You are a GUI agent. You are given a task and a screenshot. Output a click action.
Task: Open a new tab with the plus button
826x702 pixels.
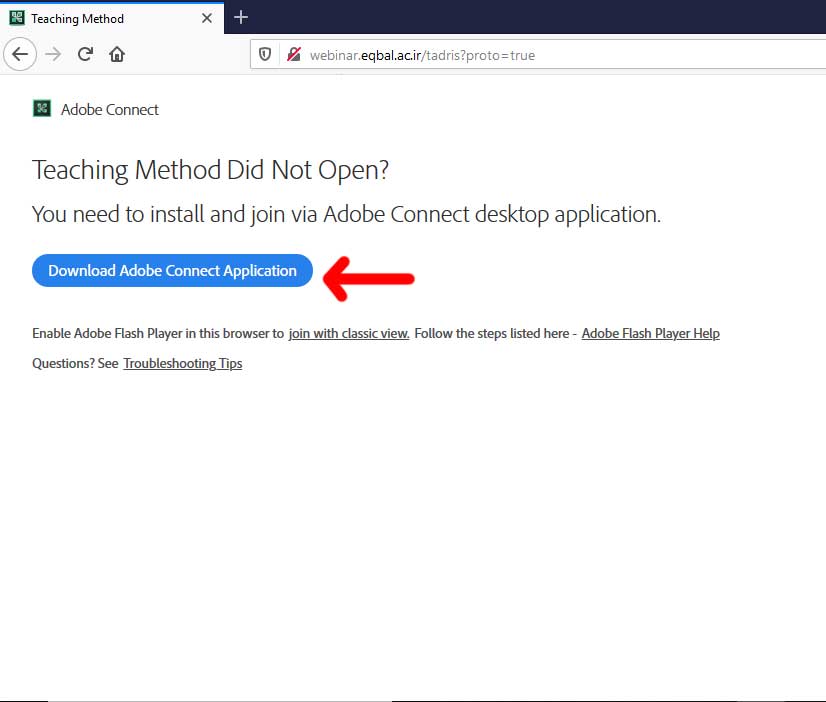tap(240, 17)
